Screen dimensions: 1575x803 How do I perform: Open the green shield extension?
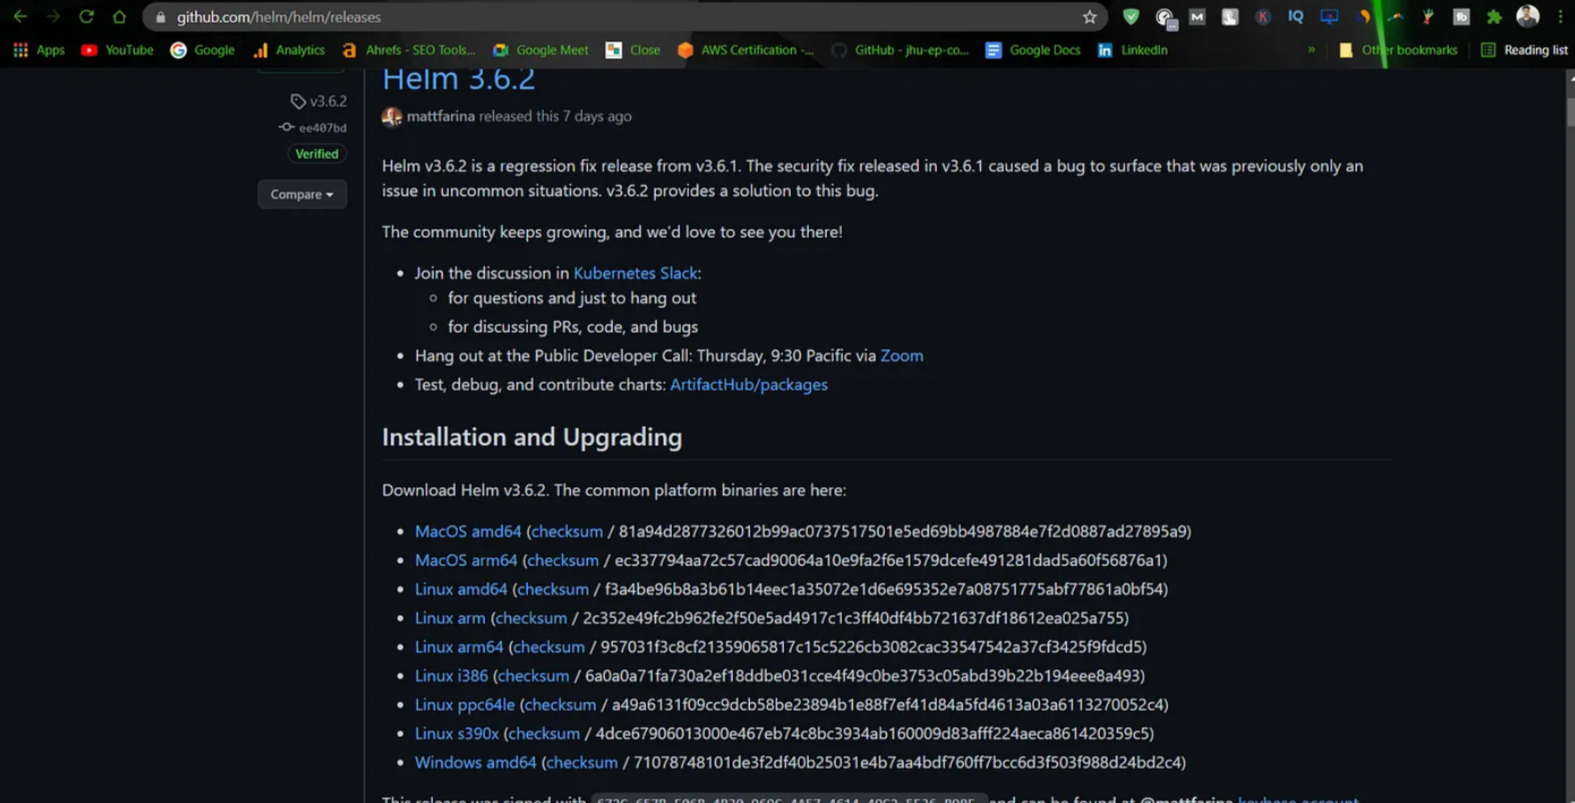point(1131,17)
